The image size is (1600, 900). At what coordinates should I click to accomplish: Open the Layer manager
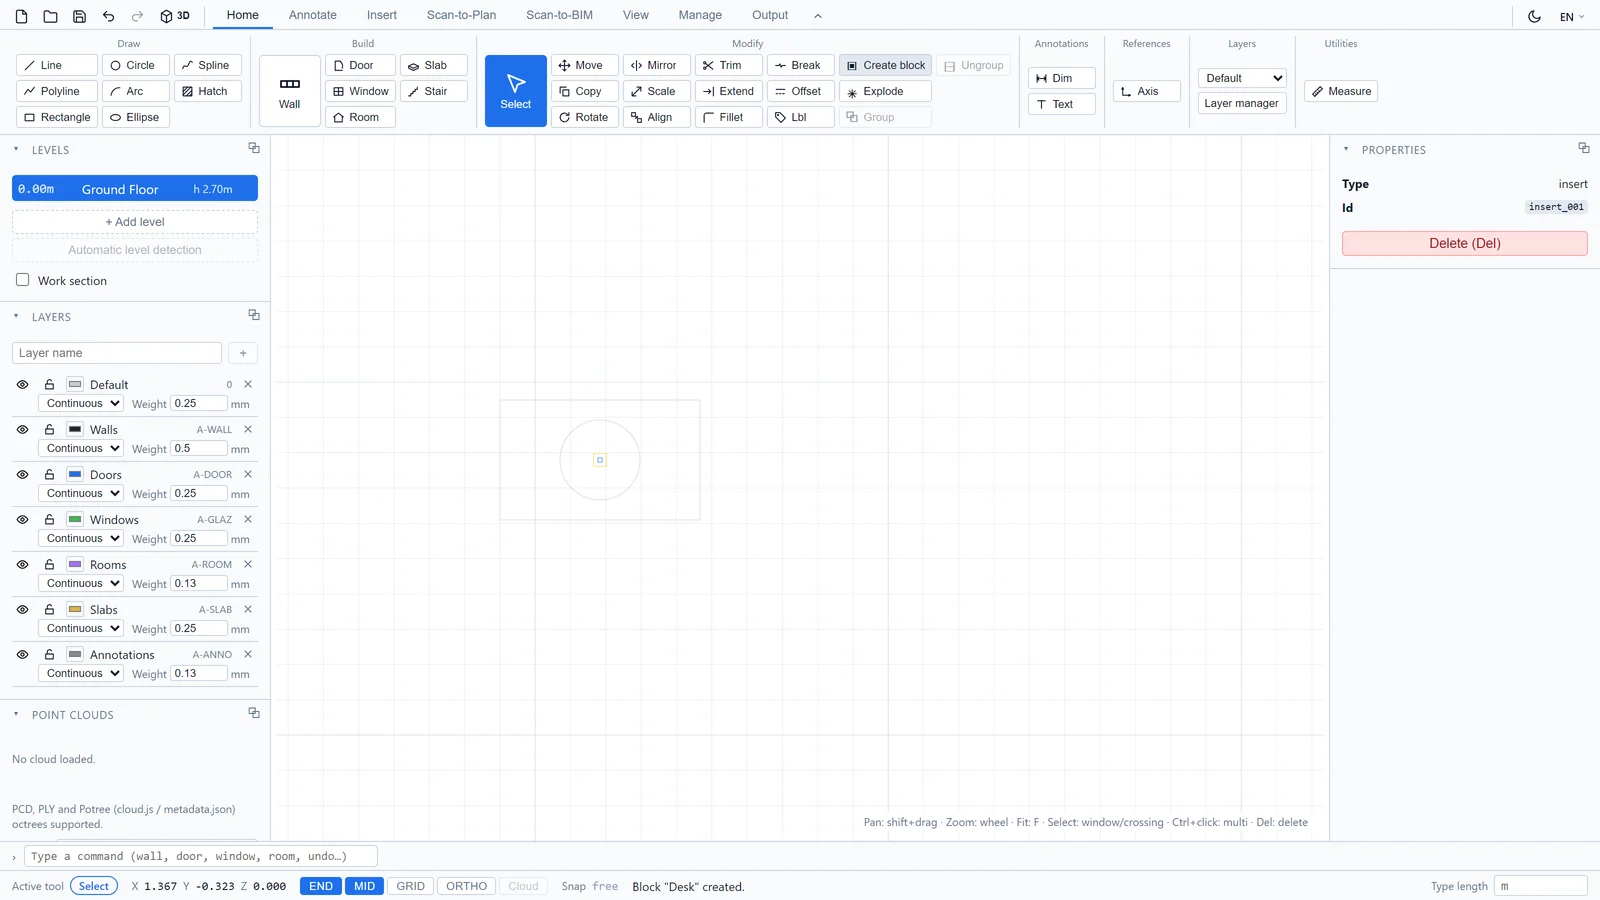point(1241,103)
